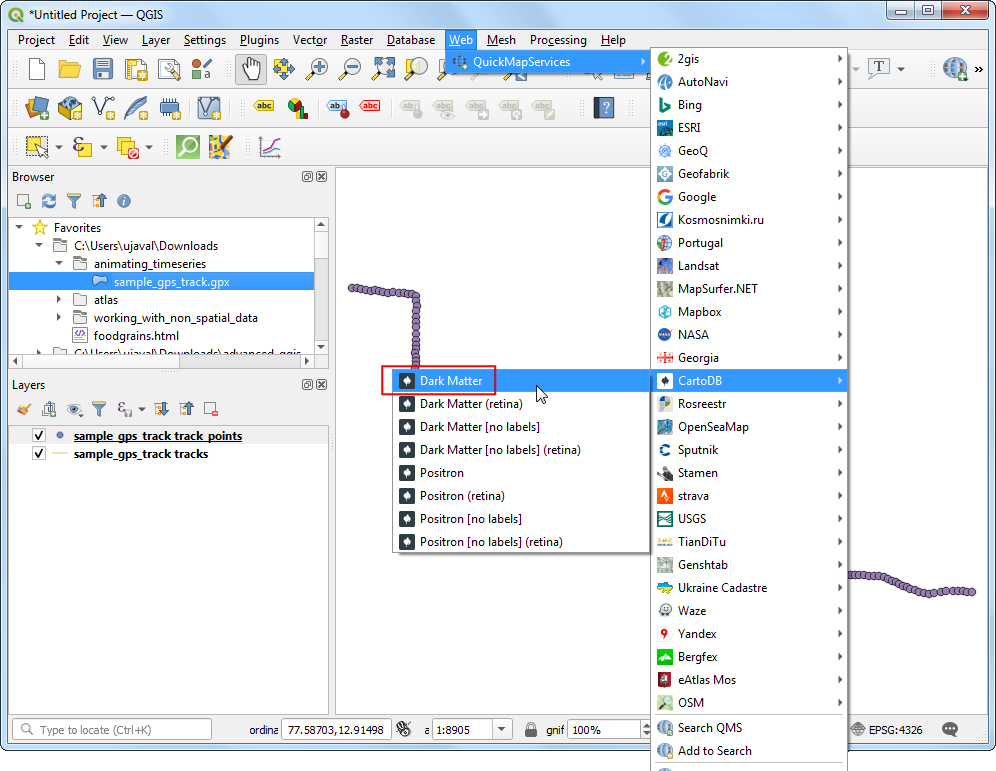Image resolution: width=996 pixels, height=771 pixels.
Task: Open layer styling panel brush icon
Action: 24,409
